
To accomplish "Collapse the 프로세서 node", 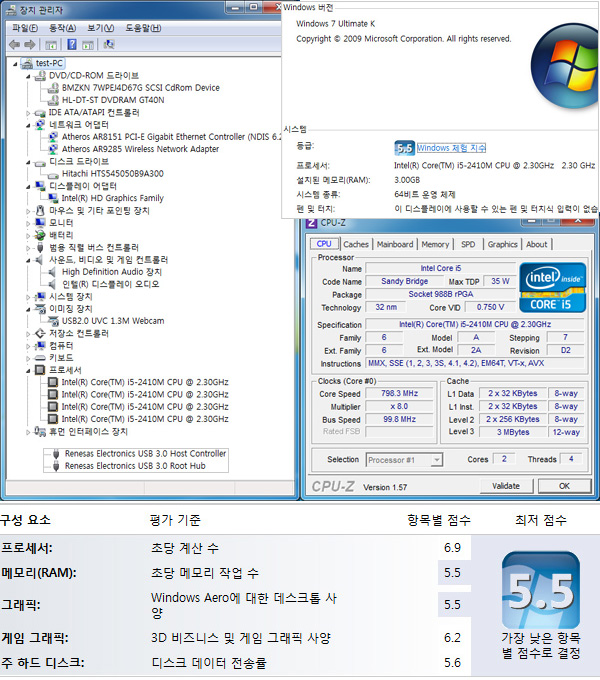I will 28,371.
